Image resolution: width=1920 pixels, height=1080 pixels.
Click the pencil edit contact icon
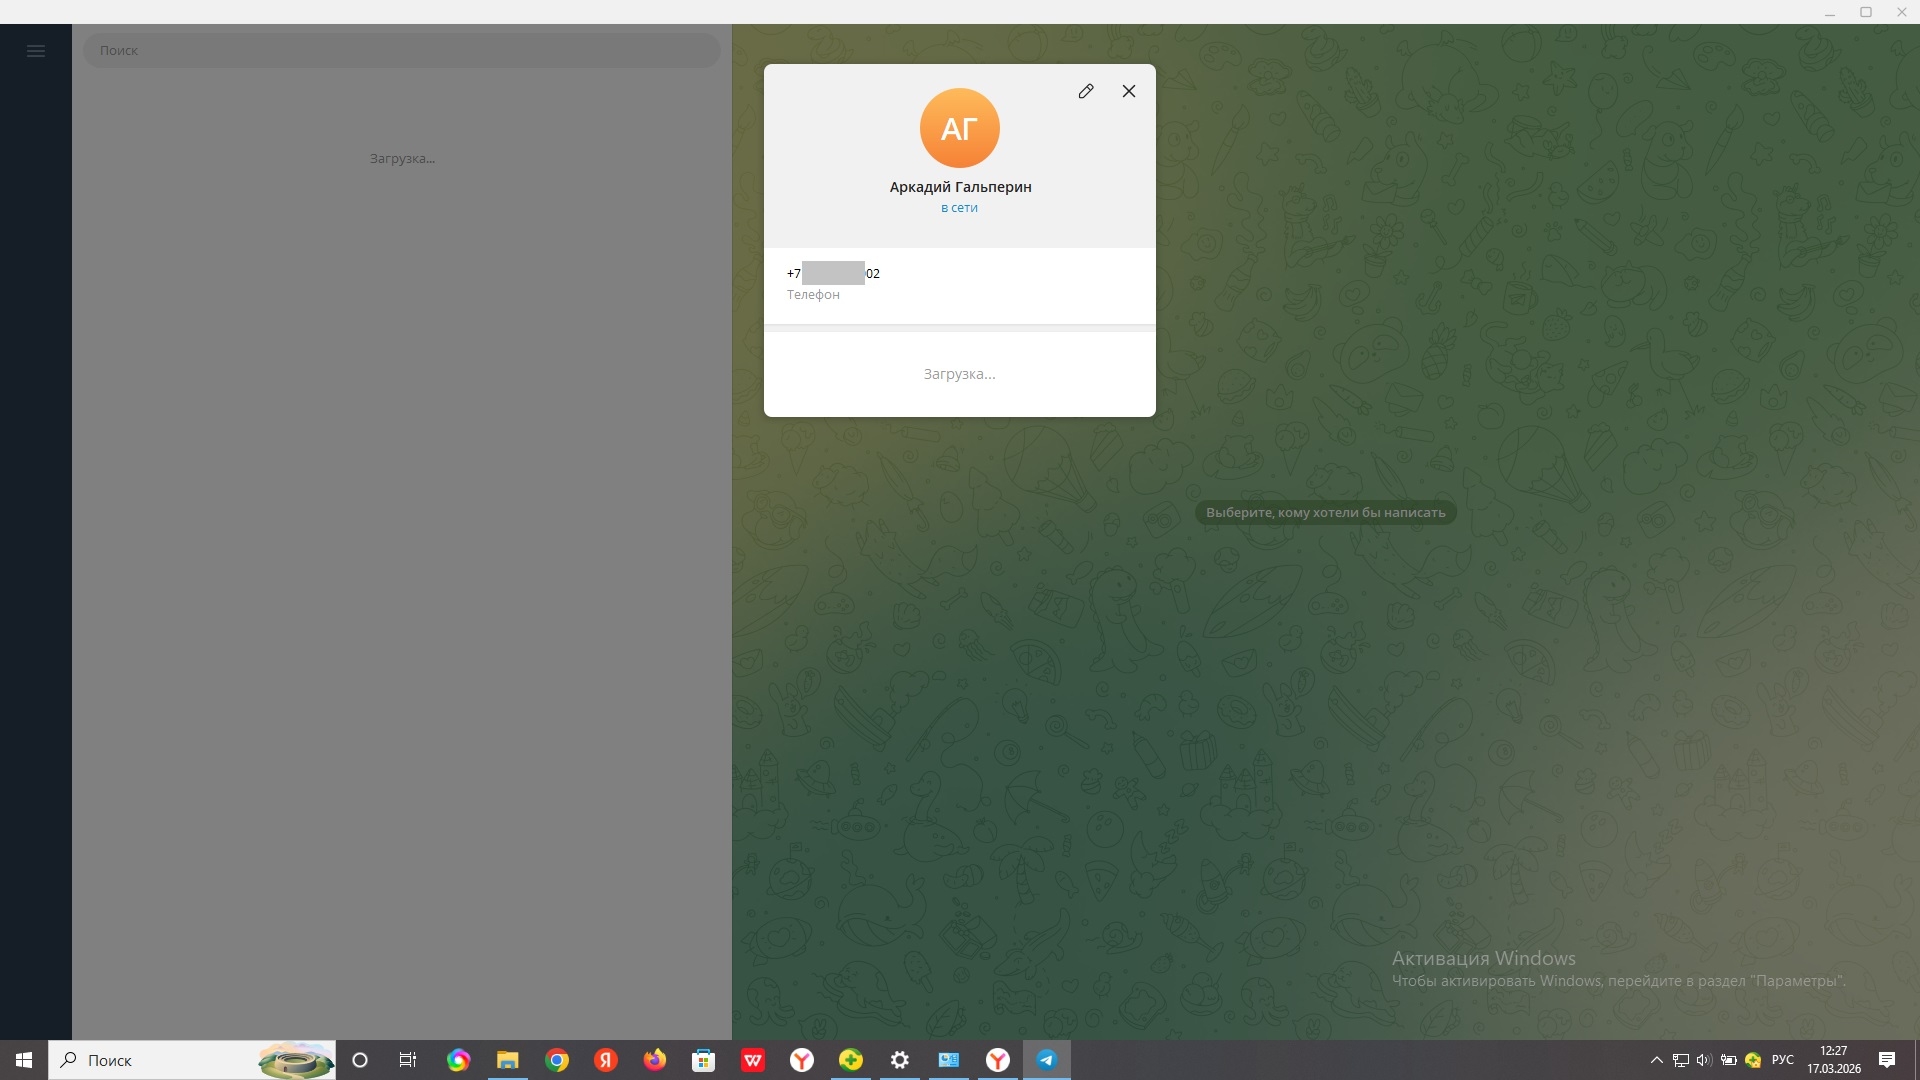1086,91
